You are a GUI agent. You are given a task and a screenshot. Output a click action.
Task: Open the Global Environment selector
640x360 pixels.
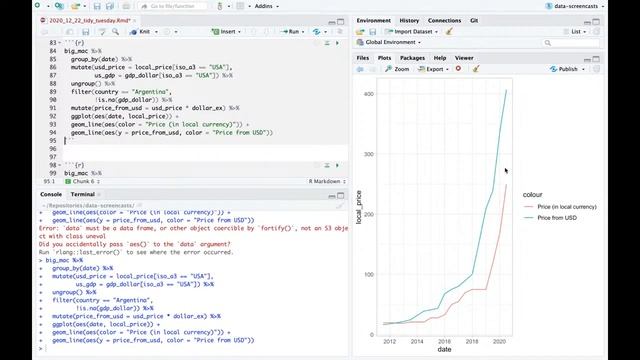pyautogui.click(x=389, y=42)
